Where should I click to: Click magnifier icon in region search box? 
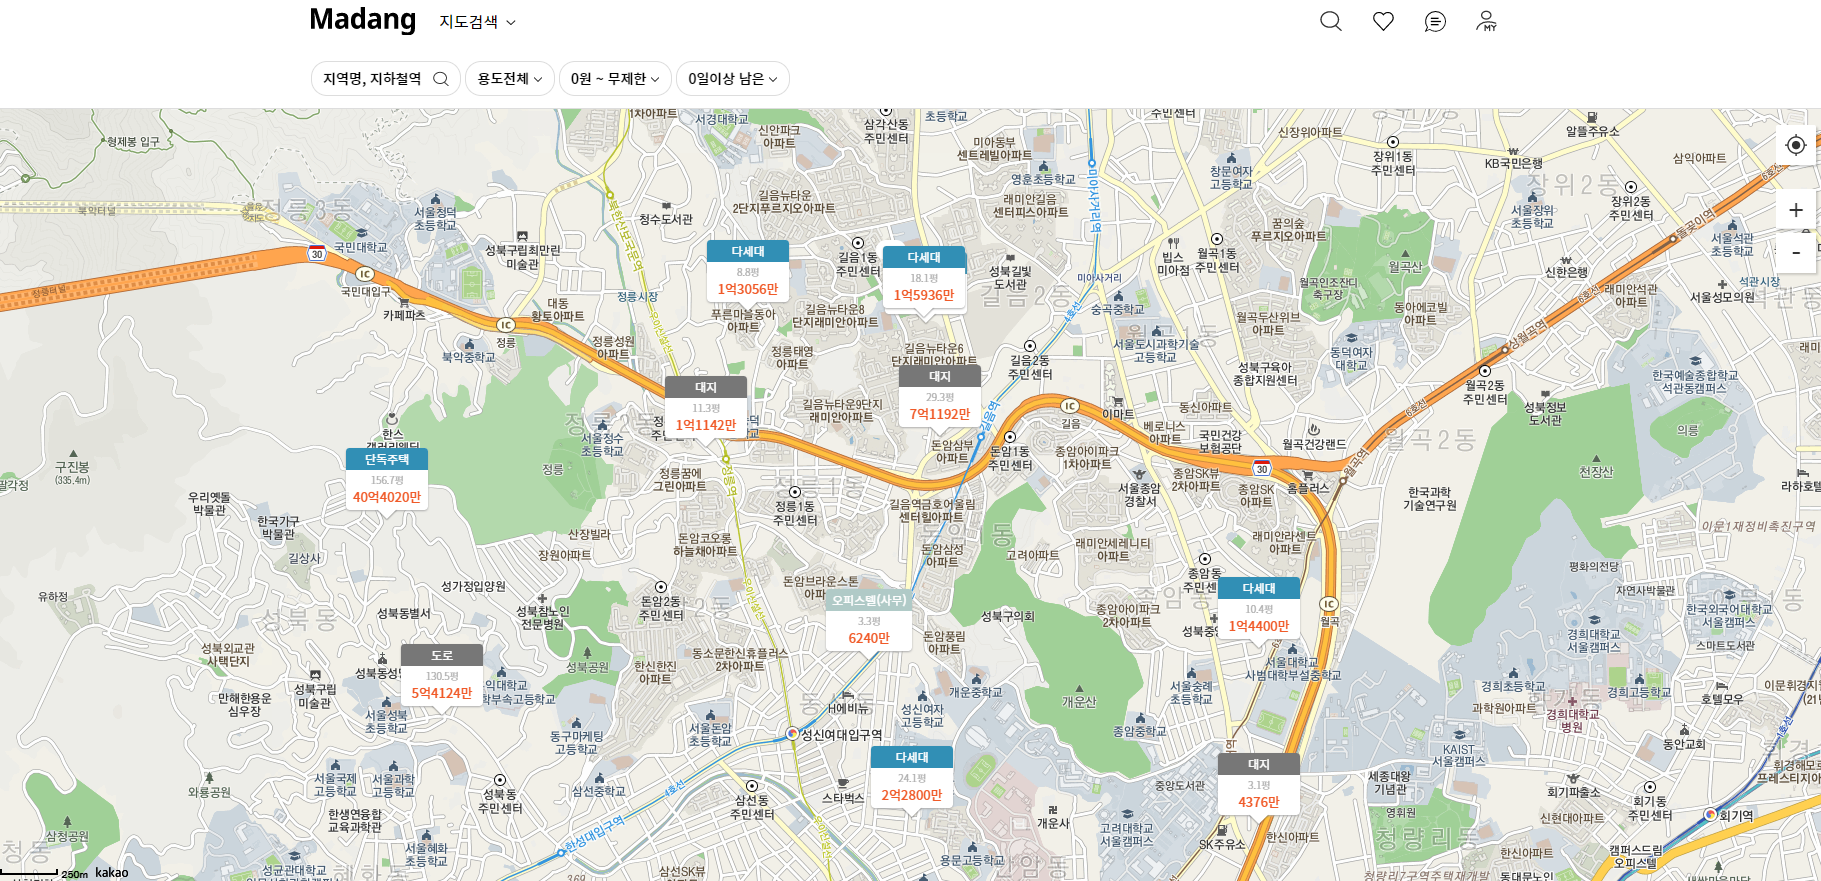pos(440,79)
